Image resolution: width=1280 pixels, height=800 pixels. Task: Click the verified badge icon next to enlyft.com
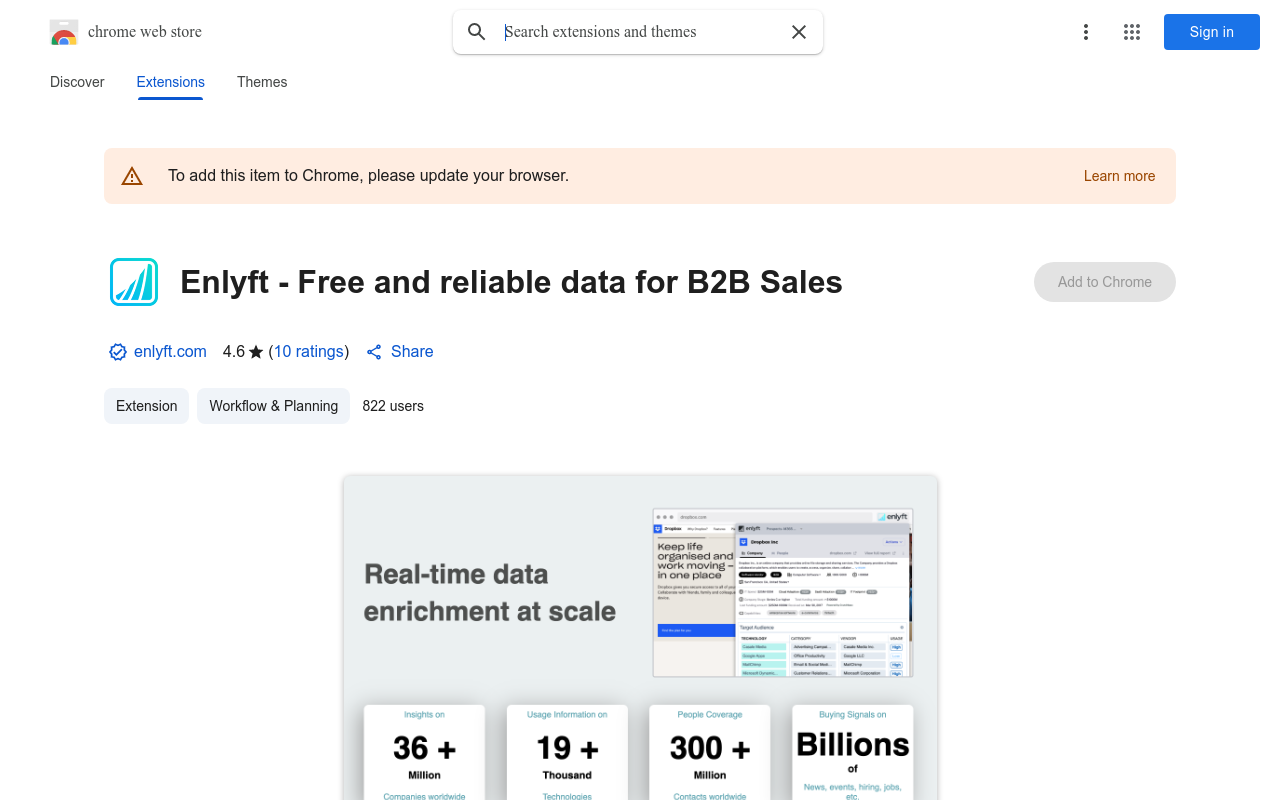[118, 352]
